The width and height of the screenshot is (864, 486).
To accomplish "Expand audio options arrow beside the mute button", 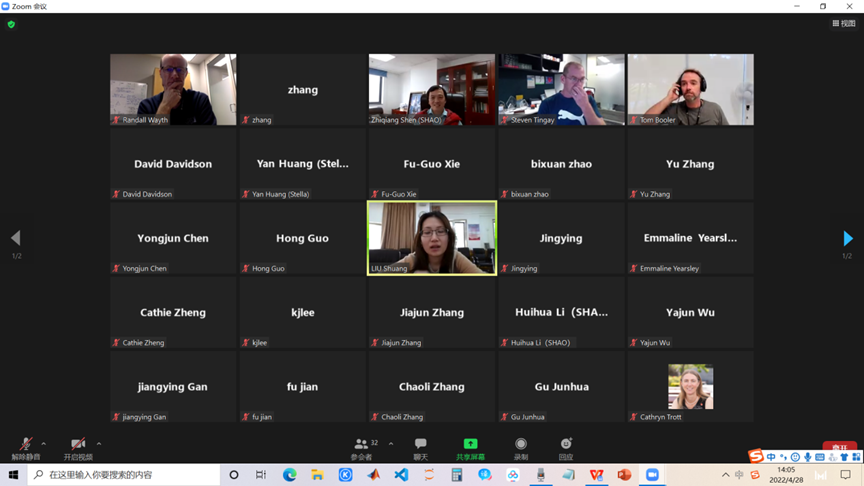I will pyautogui.click(x=44, y=444).
